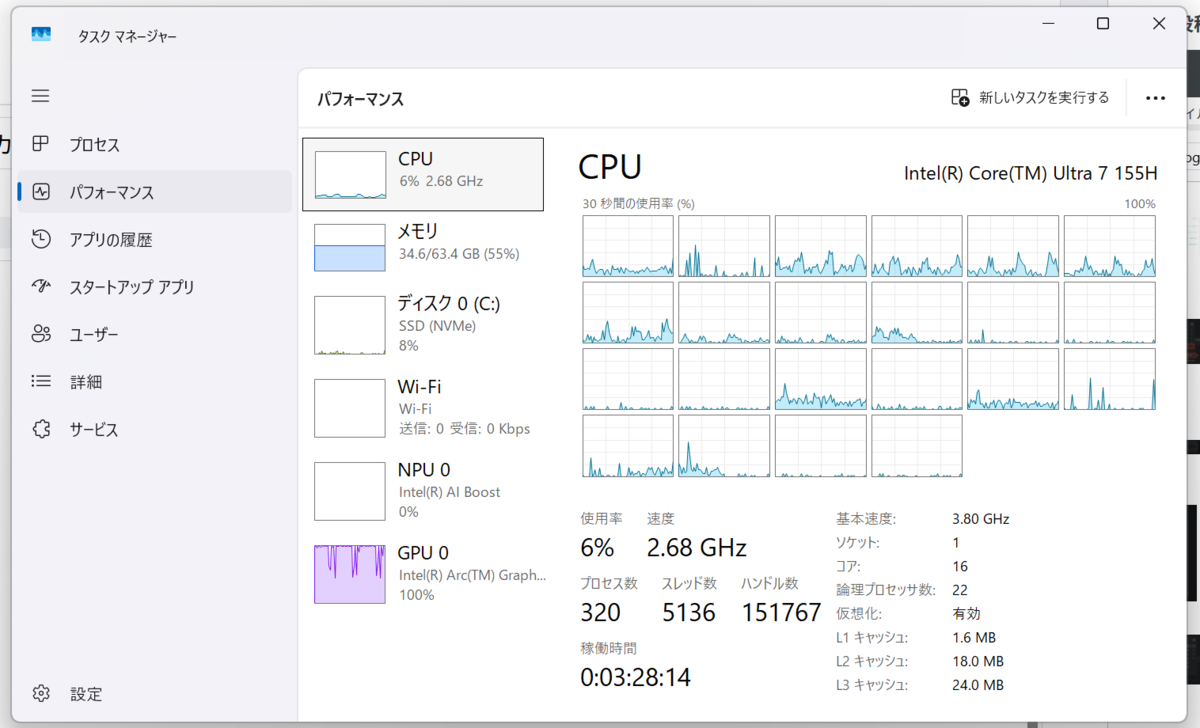
Task: Click the 使用率 value 6%
Action: point(597,548)
